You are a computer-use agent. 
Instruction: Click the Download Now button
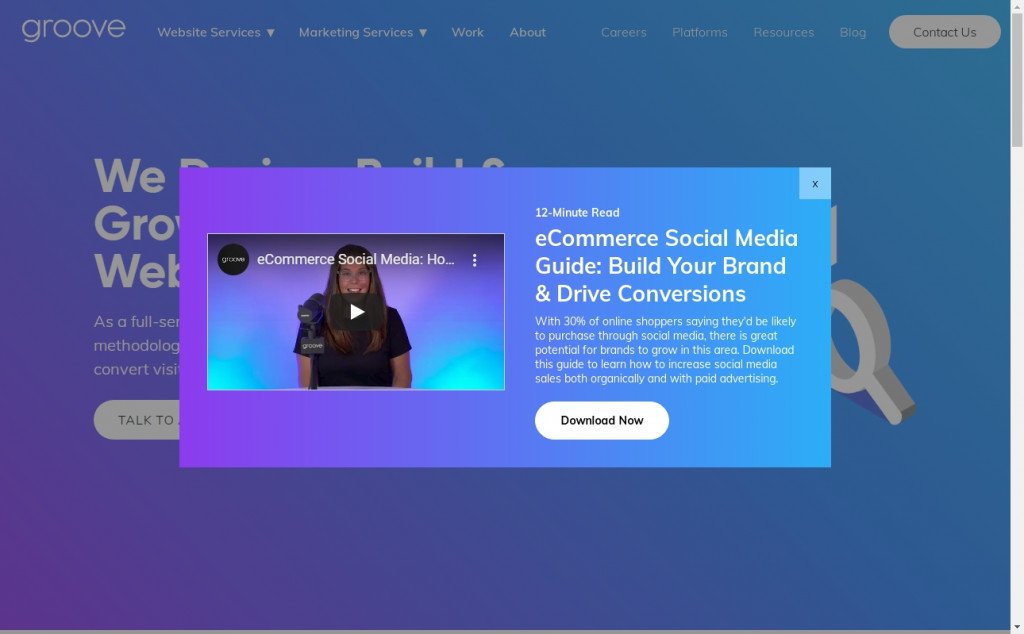tap(601, 420)
